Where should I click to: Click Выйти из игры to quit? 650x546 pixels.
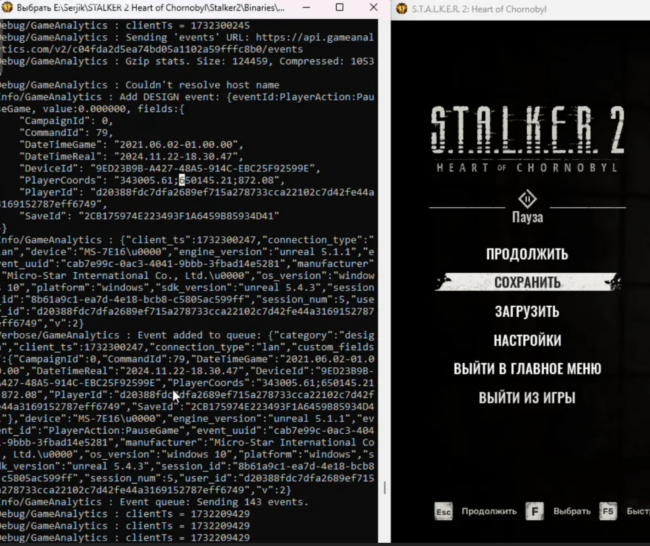(x=526, y=398)
